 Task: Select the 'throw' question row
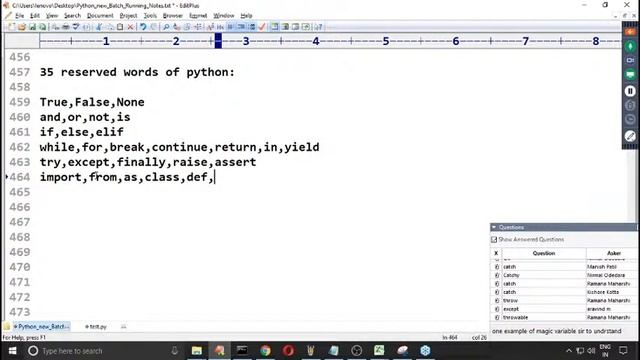pyautogui.click(x=563, y=300)
